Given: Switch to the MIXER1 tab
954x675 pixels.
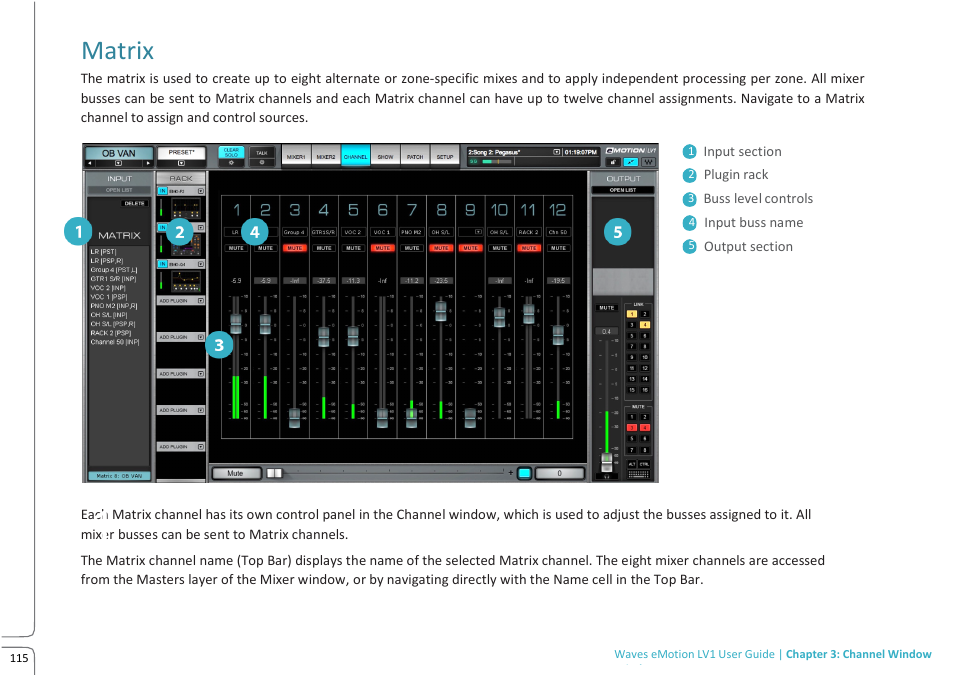Looking at the screenshot, I should (296, 156).
